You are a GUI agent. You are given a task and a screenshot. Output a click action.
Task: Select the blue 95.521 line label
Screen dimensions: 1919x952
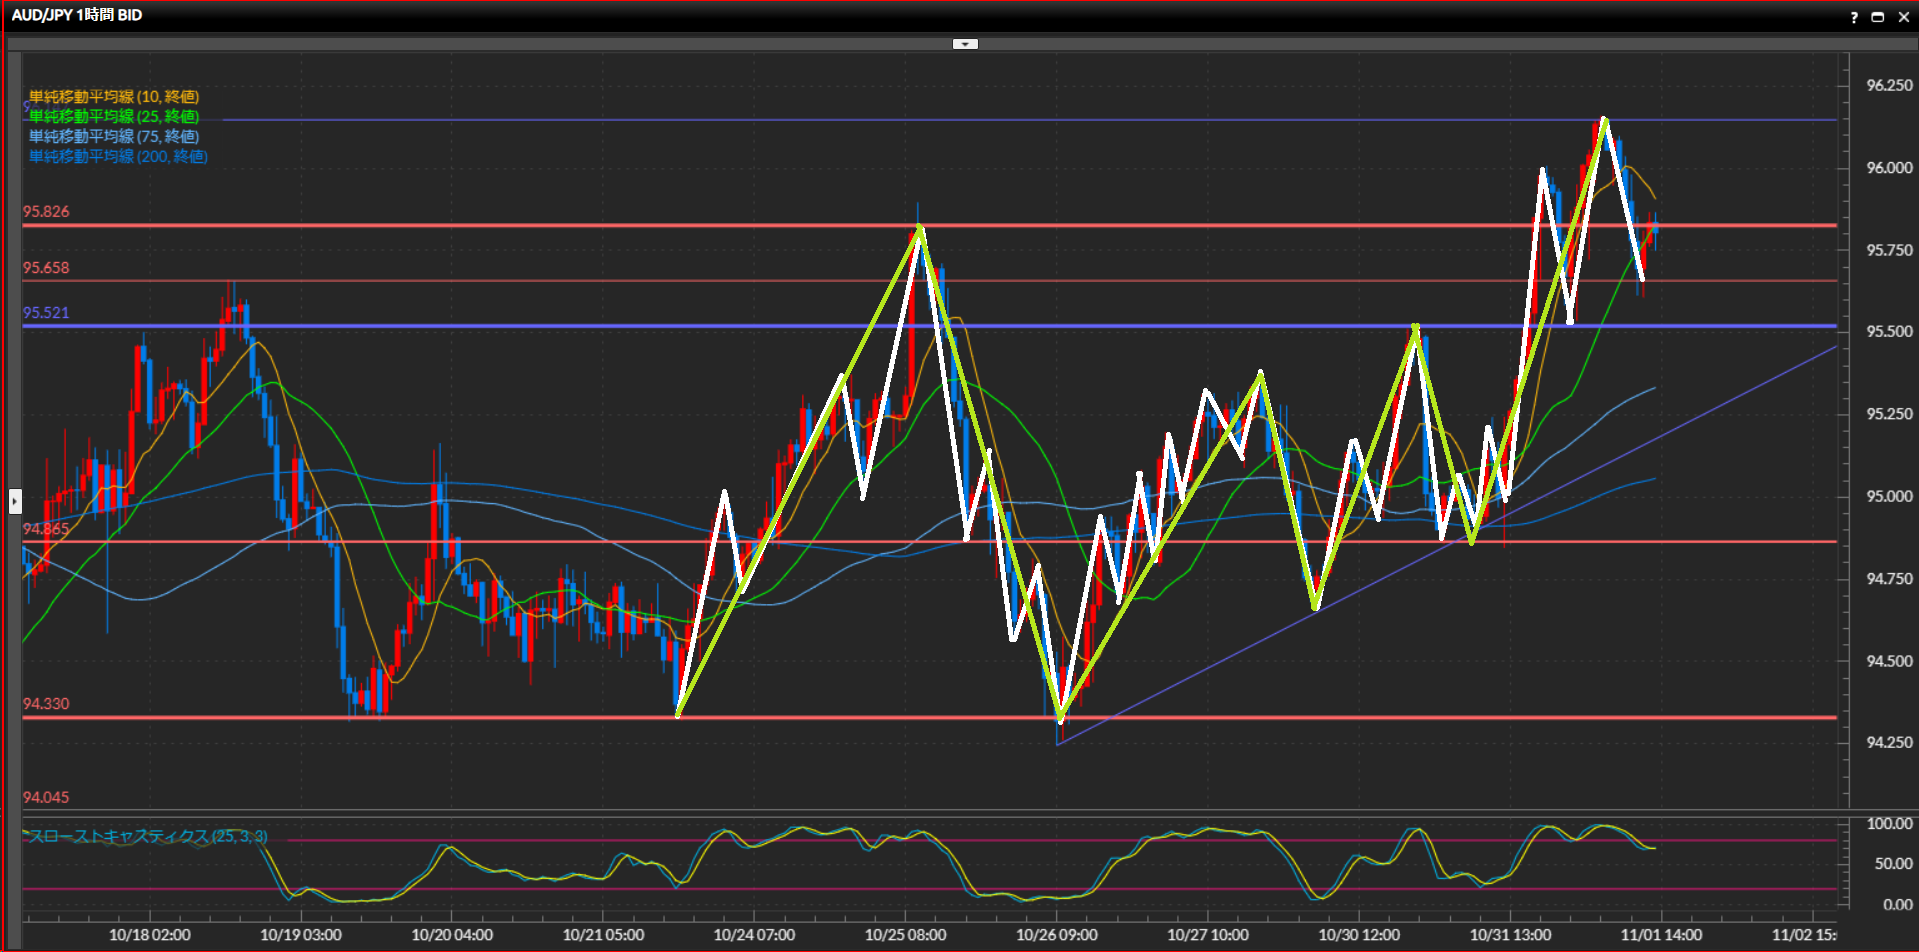(x=46, y=313)
